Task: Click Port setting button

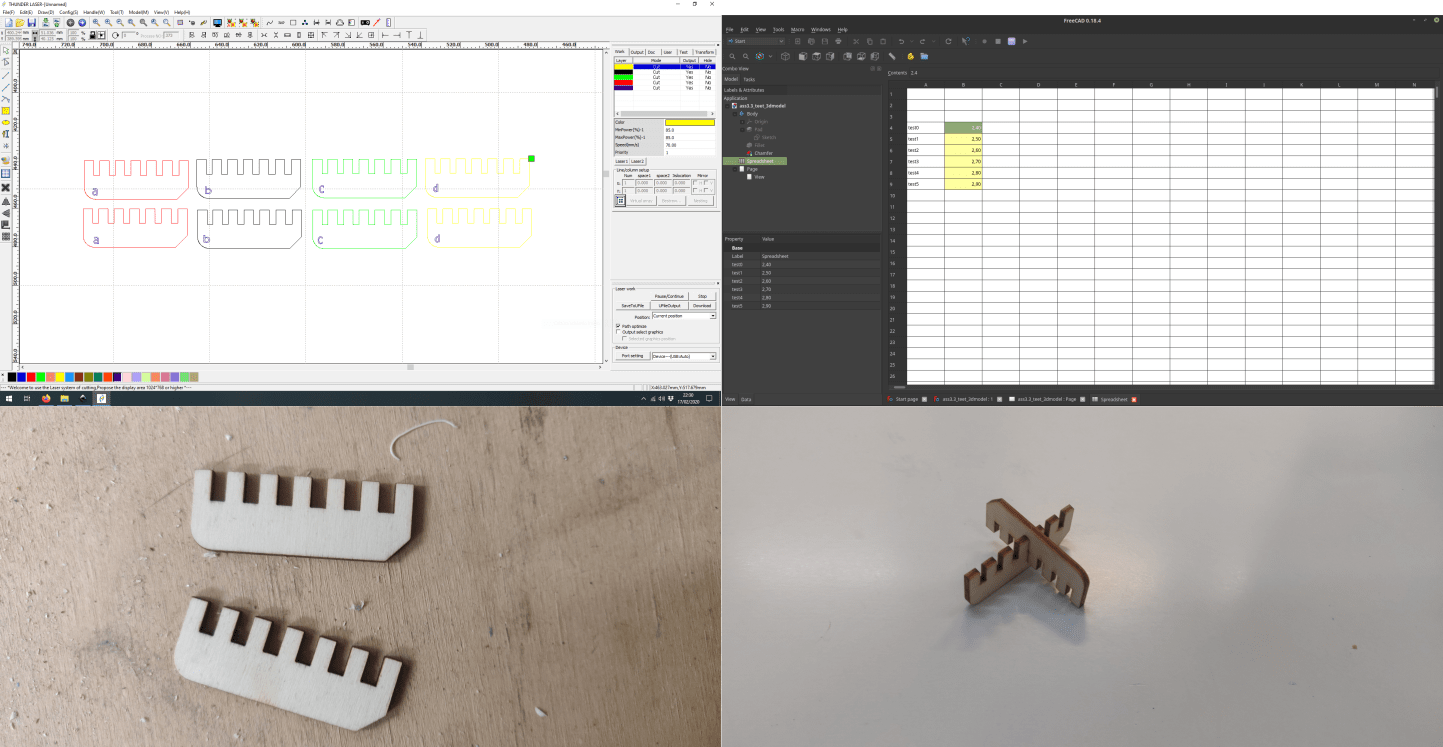Action: point(632,356)
